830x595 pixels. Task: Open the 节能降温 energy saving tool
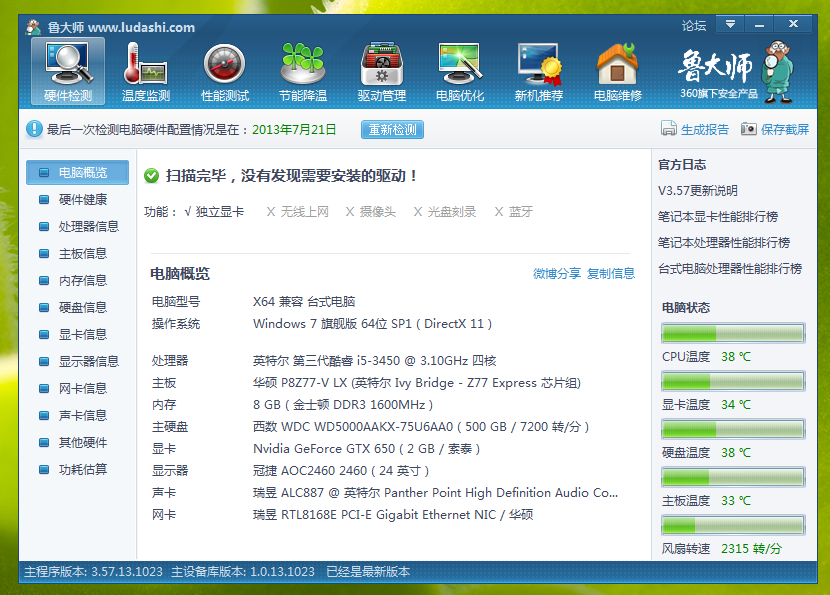click(x=303, y=71)
